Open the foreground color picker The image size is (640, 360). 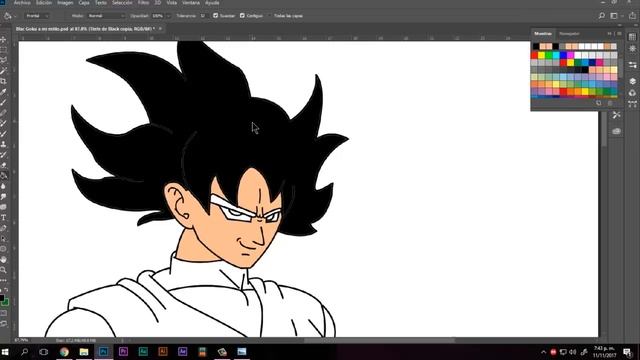2,298
